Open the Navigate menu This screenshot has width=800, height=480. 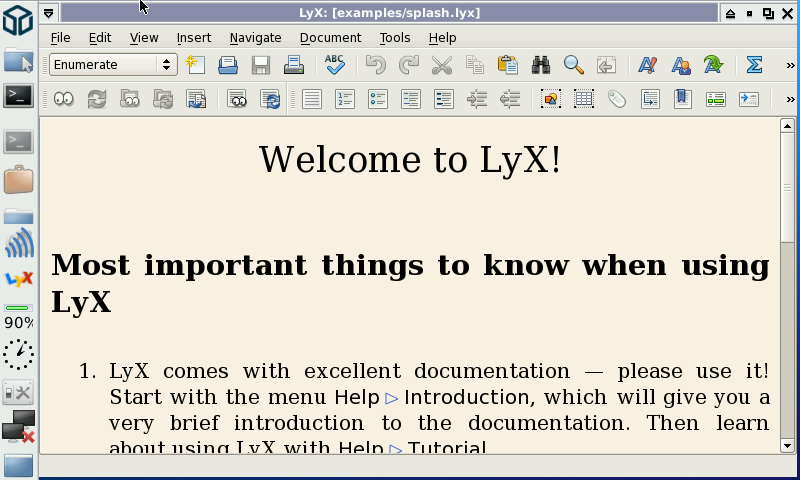point(255,38)
